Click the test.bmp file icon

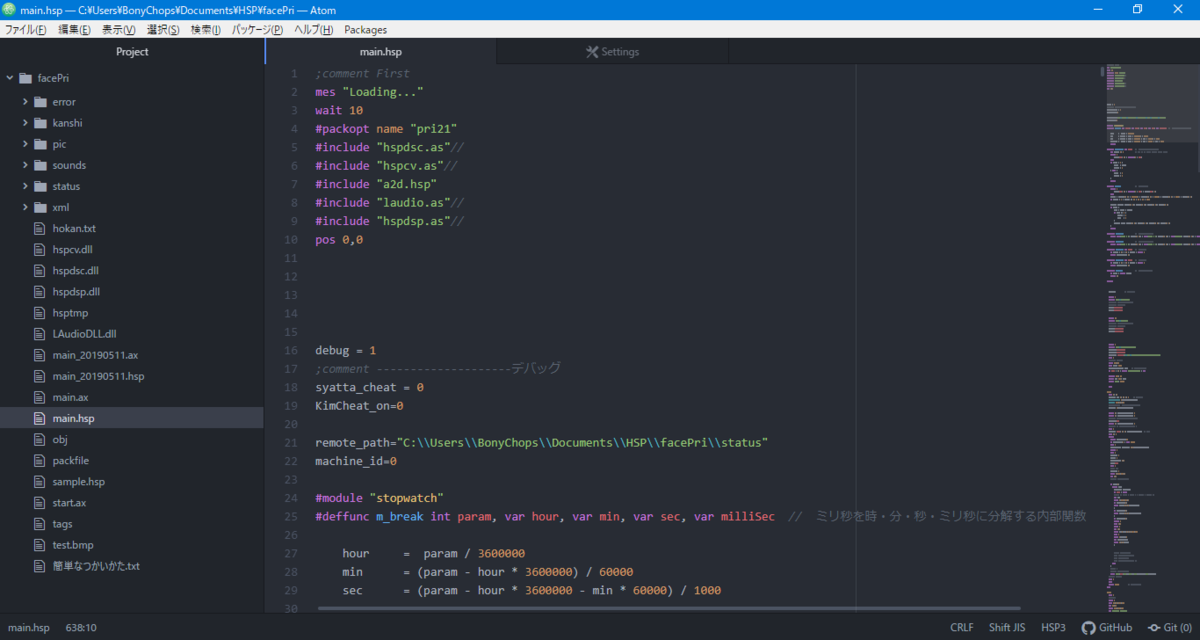[40, 544]
